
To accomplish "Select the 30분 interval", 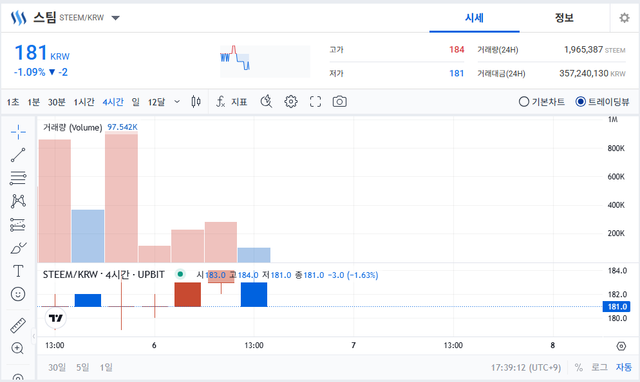I will [56, 102].
